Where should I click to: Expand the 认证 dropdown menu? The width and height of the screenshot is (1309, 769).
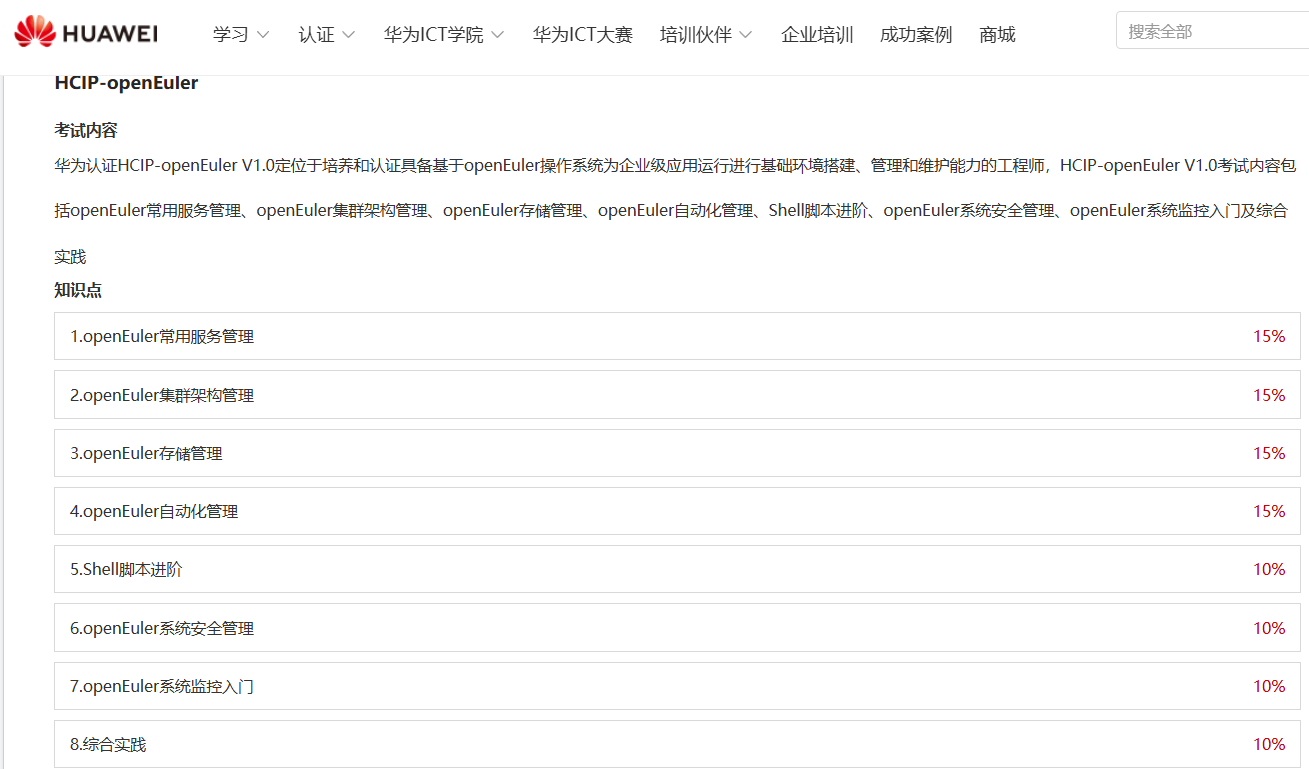[326, 35]
